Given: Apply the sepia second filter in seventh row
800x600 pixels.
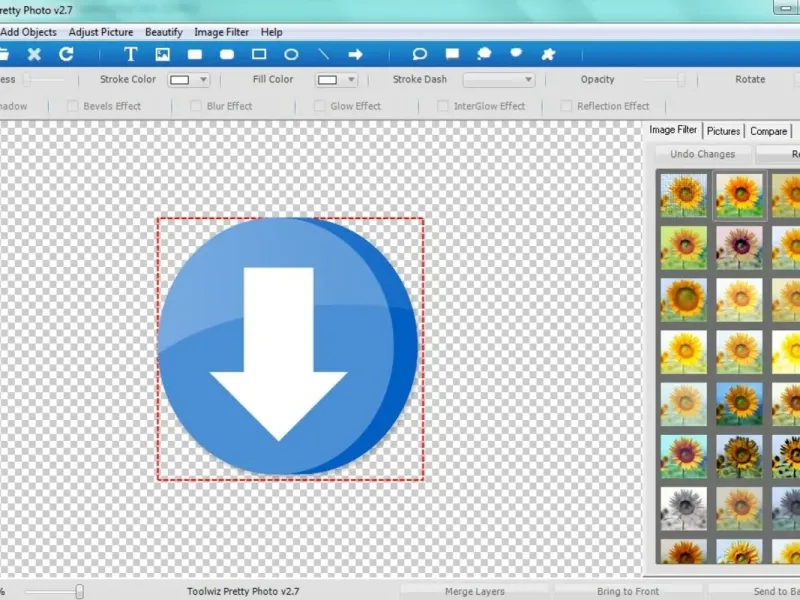Looking at the screenshot, I should pyautogui.click(x=739, y=509).
